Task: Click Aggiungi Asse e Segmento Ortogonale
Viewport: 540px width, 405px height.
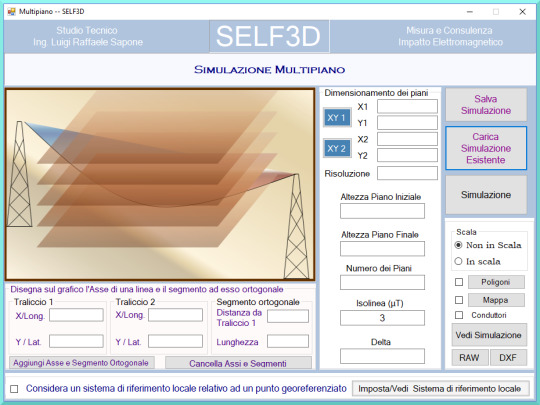Action: click(82, 363)
